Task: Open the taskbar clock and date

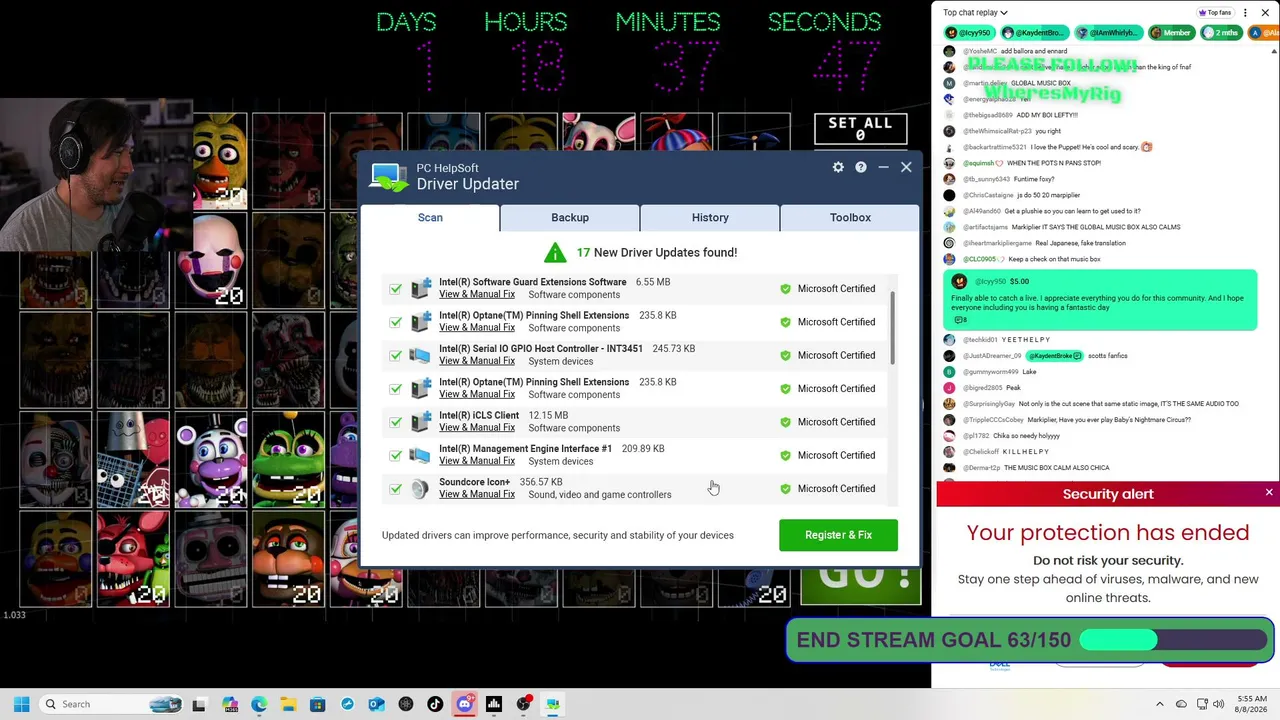Action: click(x=1251, y=704)
